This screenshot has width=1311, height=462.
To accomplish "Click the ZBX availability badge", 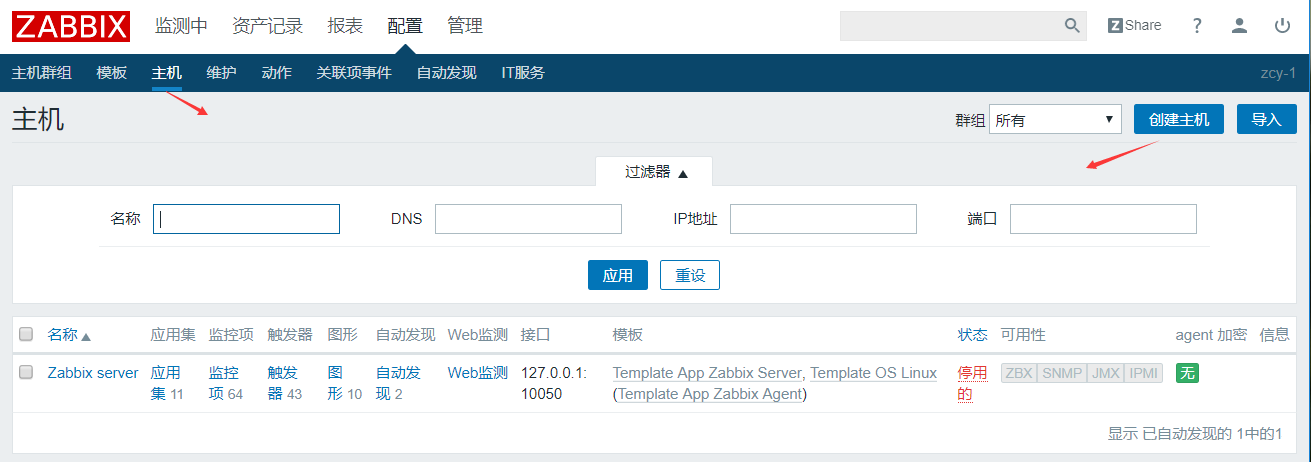I will tap(1019, 373).
